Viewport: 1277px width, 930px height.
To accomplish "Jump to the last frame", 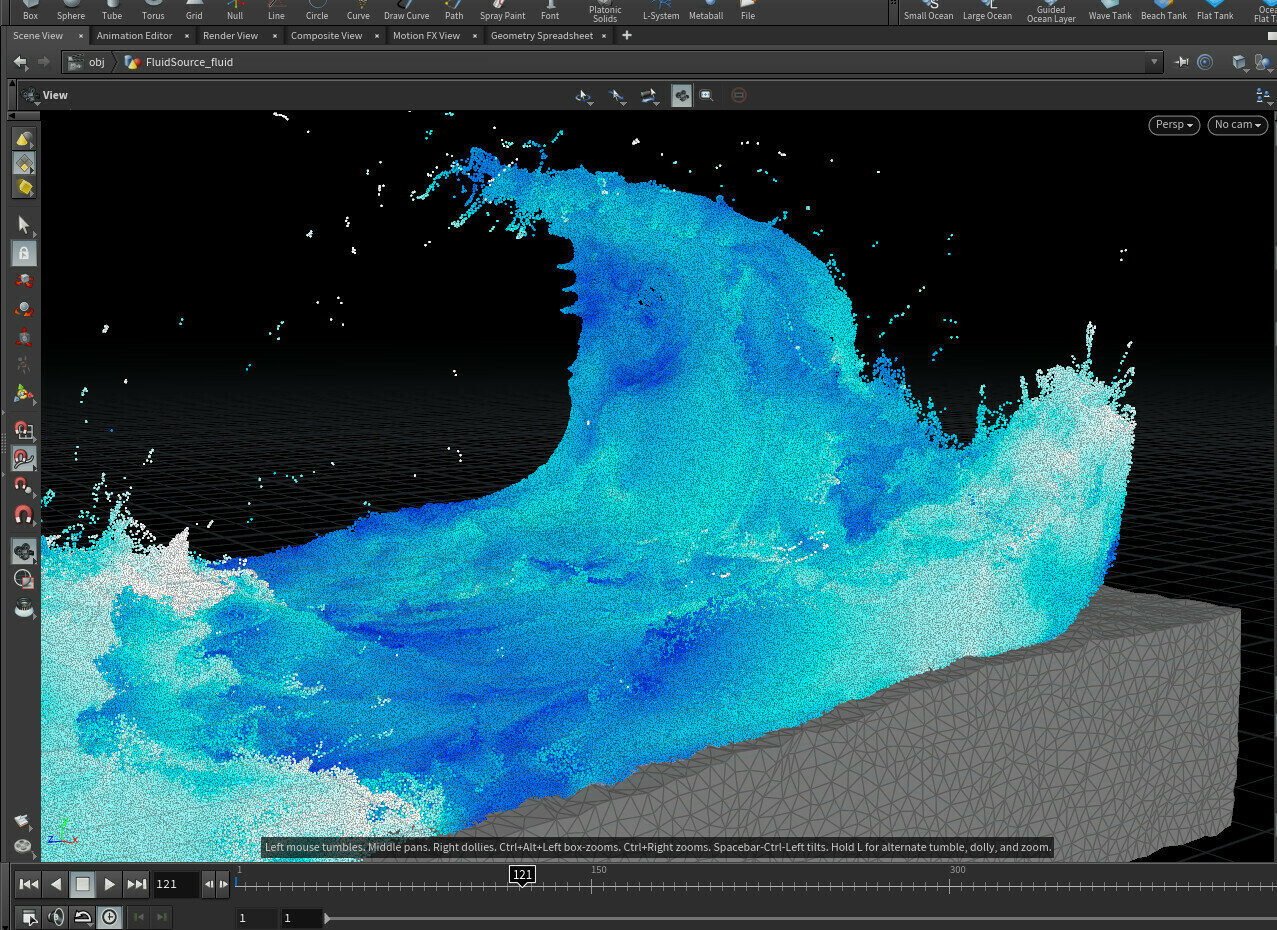I will [137, 884].
